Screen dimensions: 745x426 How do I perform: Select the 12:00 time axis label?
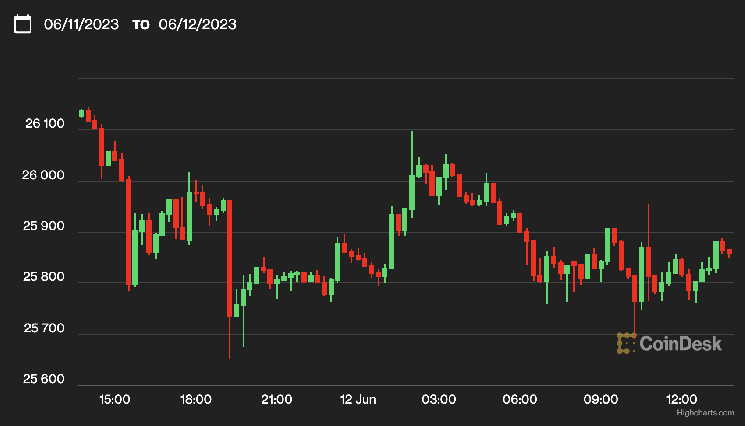682,399
